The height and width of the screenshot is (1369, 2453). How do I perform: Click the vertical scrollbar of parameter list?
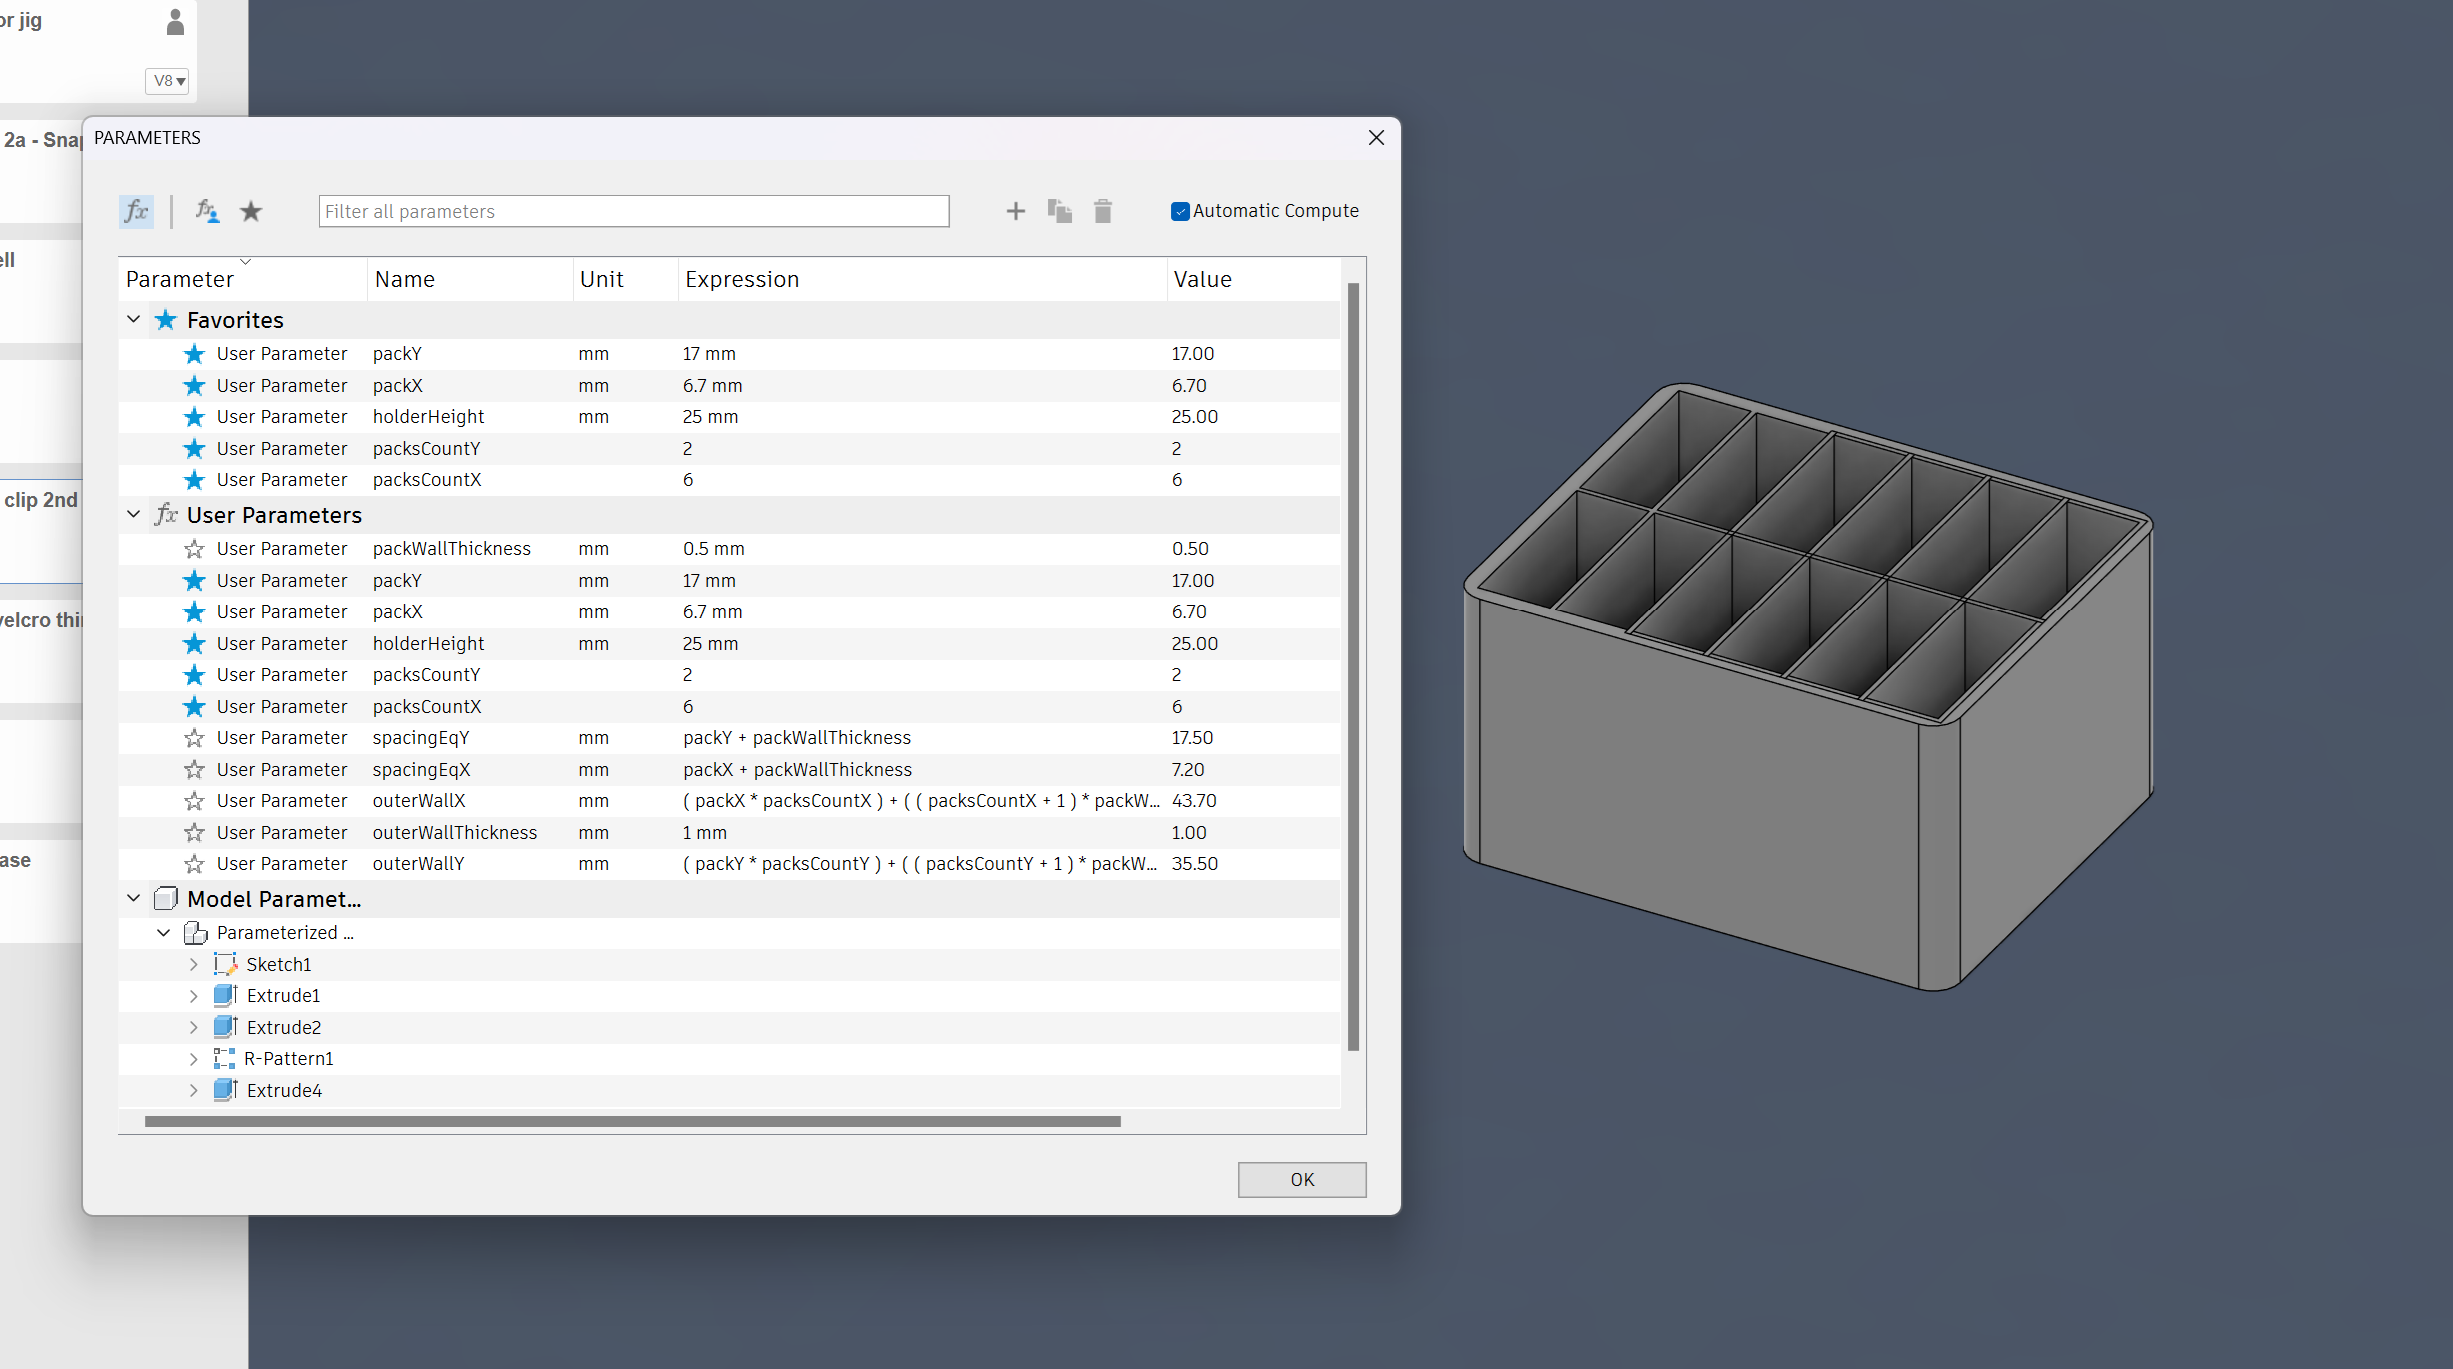coord(1353,667)
